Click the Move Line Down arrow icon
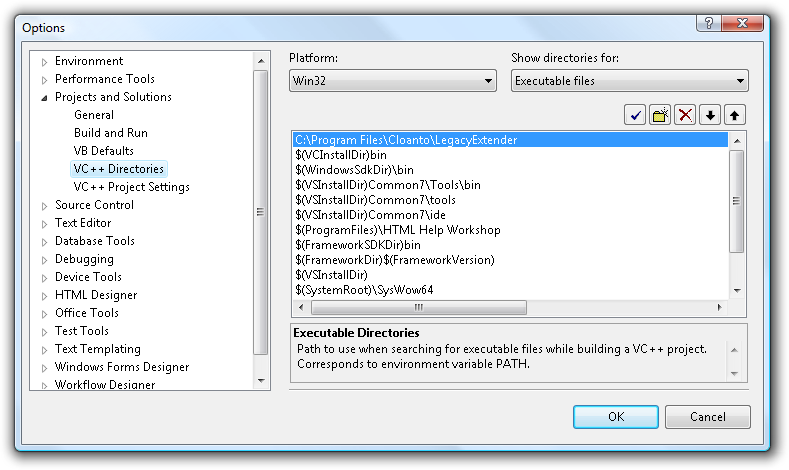789x470 pixels. (x=710, y=115)
